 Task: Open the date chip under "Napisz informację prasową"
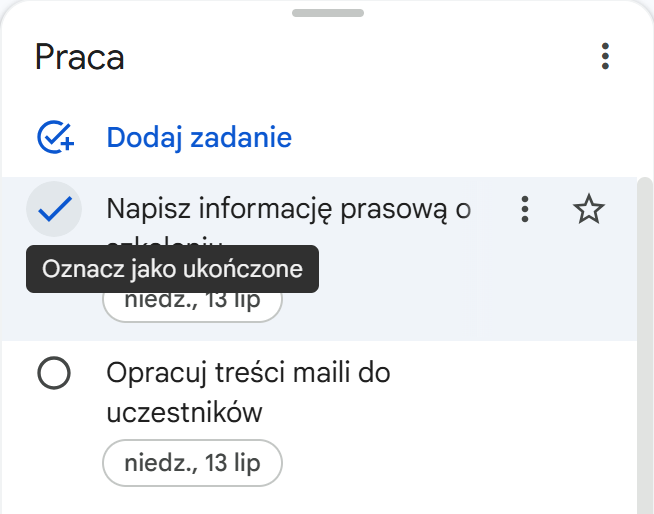[192, 301]
